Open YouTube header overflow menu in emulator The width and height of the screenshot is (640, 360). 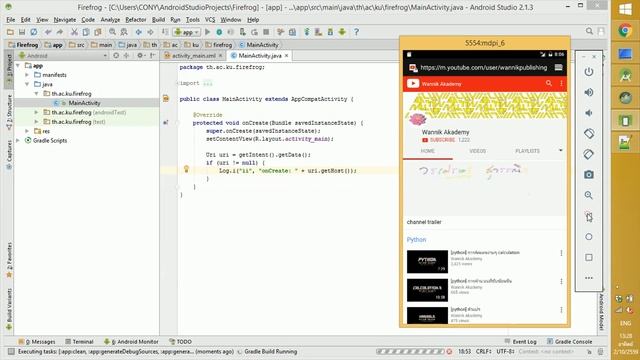(x=561, y=83)
